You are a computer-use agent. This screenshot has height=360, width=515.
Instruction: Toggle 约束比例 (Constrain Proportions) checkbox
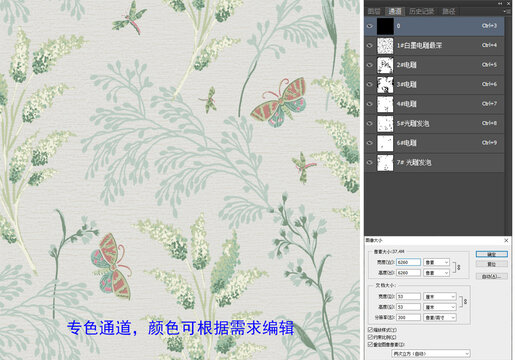coord(370,337)
